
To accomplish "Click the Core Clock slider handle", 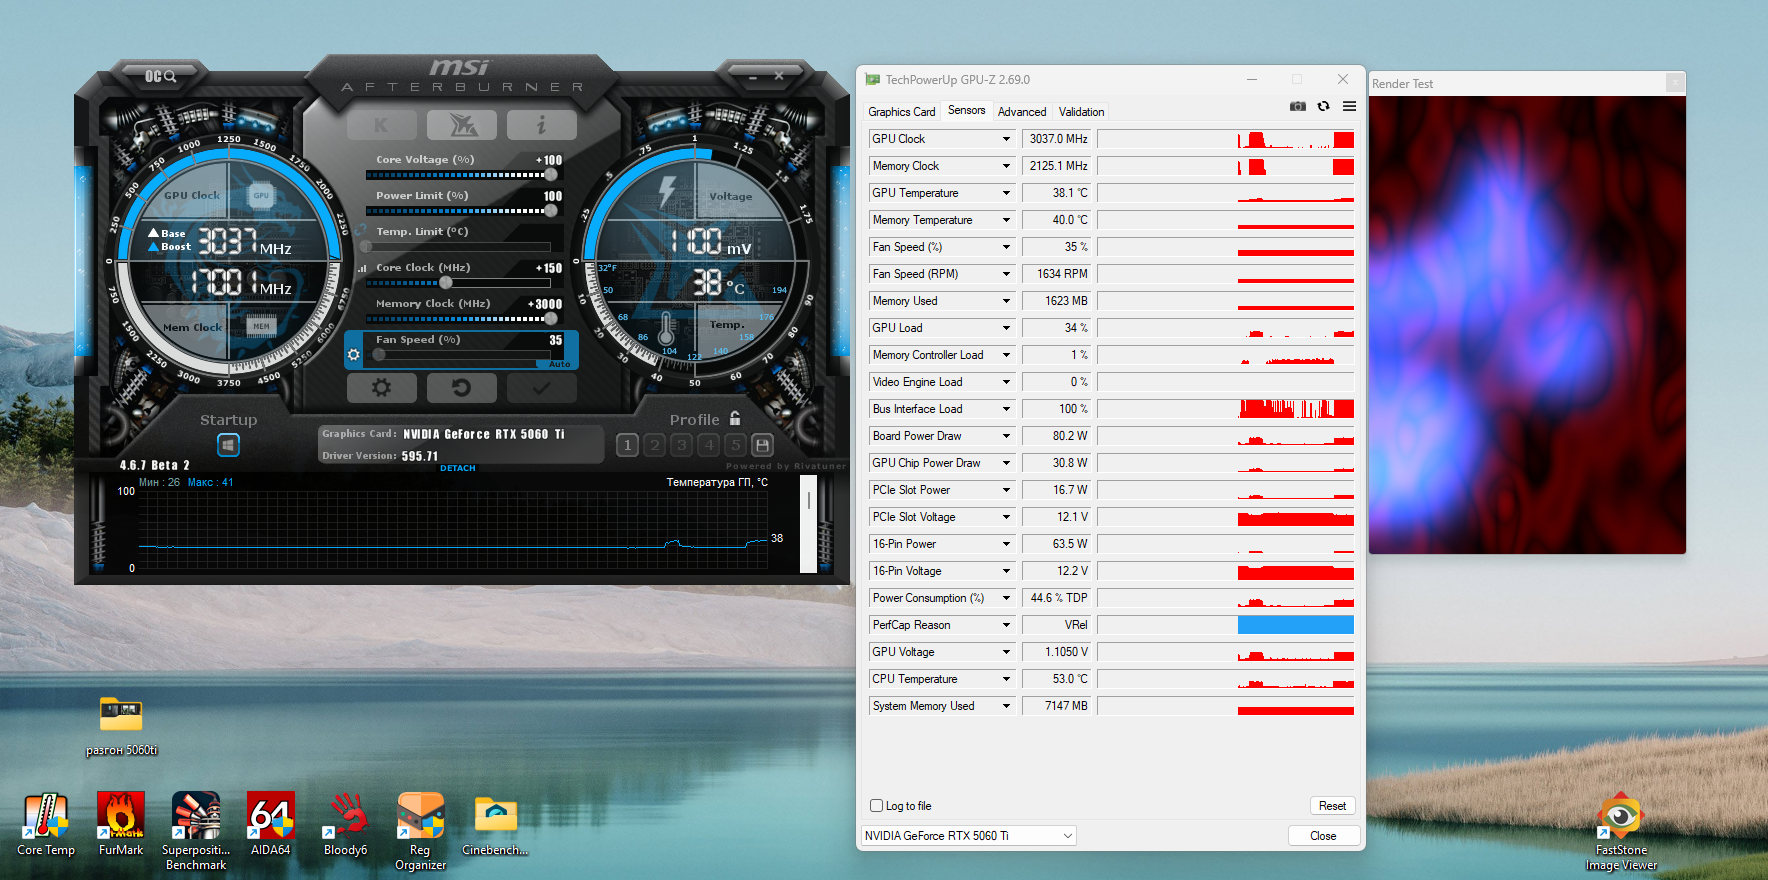I will click(446, 283).
